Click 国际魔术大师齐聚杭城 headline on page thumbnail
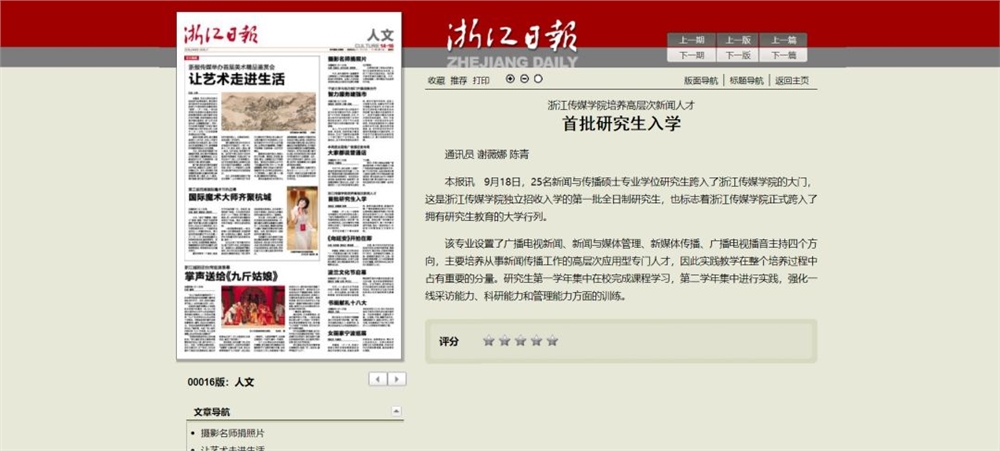Viewport: 1000px width, 451px height. click(229, 197)
